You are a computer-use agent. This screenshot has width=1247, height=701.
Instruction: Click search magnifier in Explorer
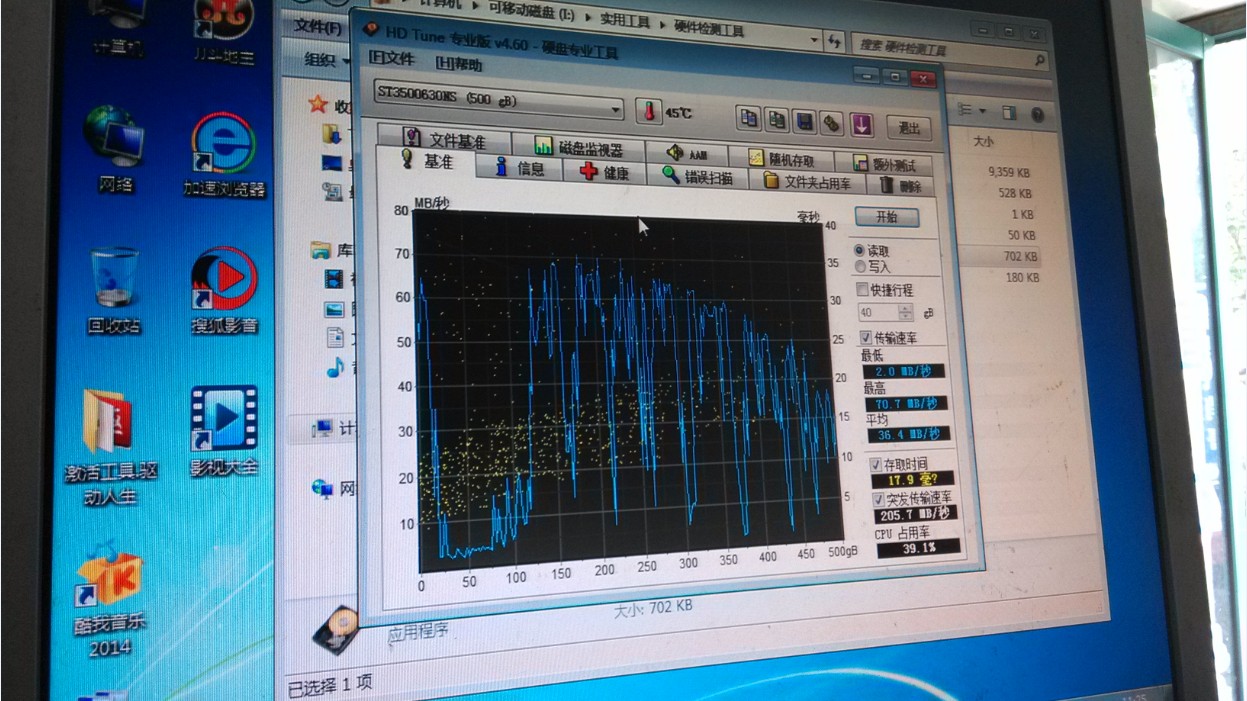pos(1040,61)
